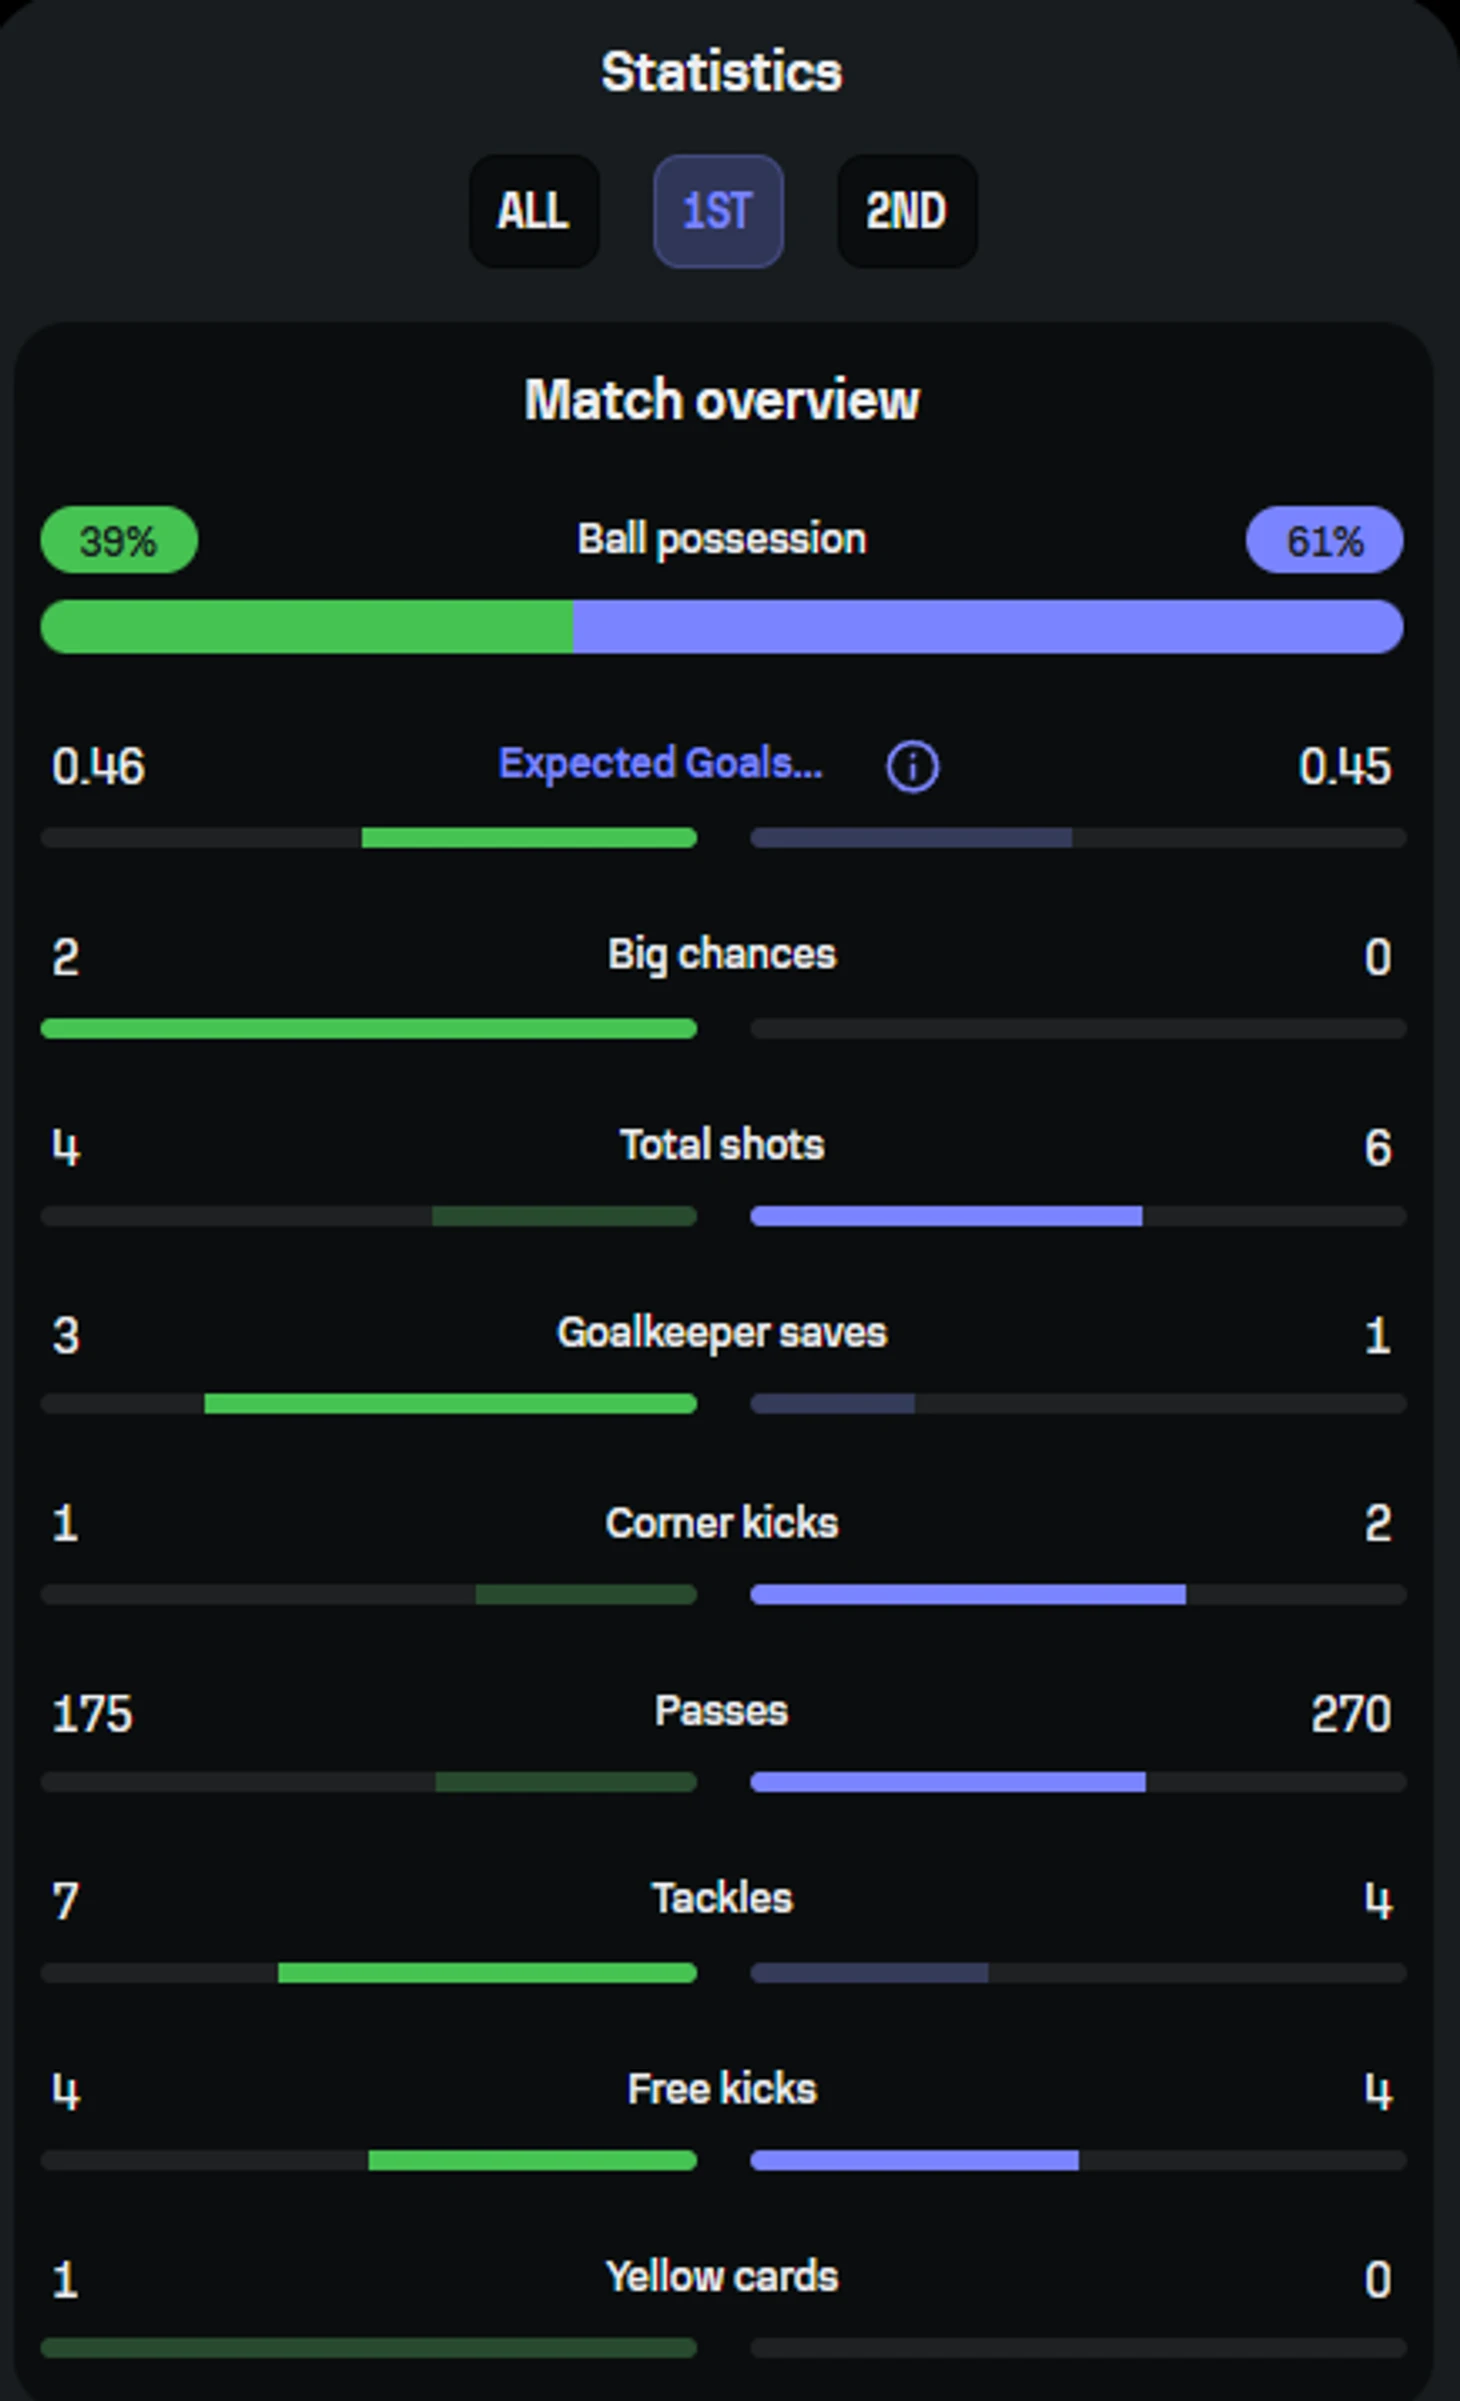Show 2ND half statistics
The height and width of the screenshot is (2401, 1460).
907,211
